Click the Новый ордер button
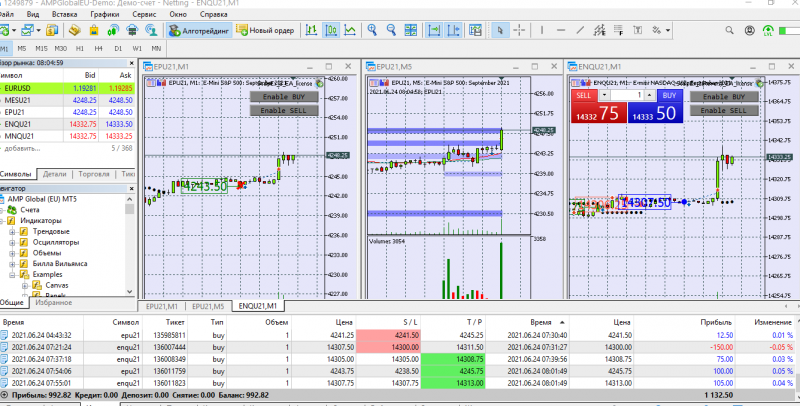The image size is (800, 406). [265, 31]
